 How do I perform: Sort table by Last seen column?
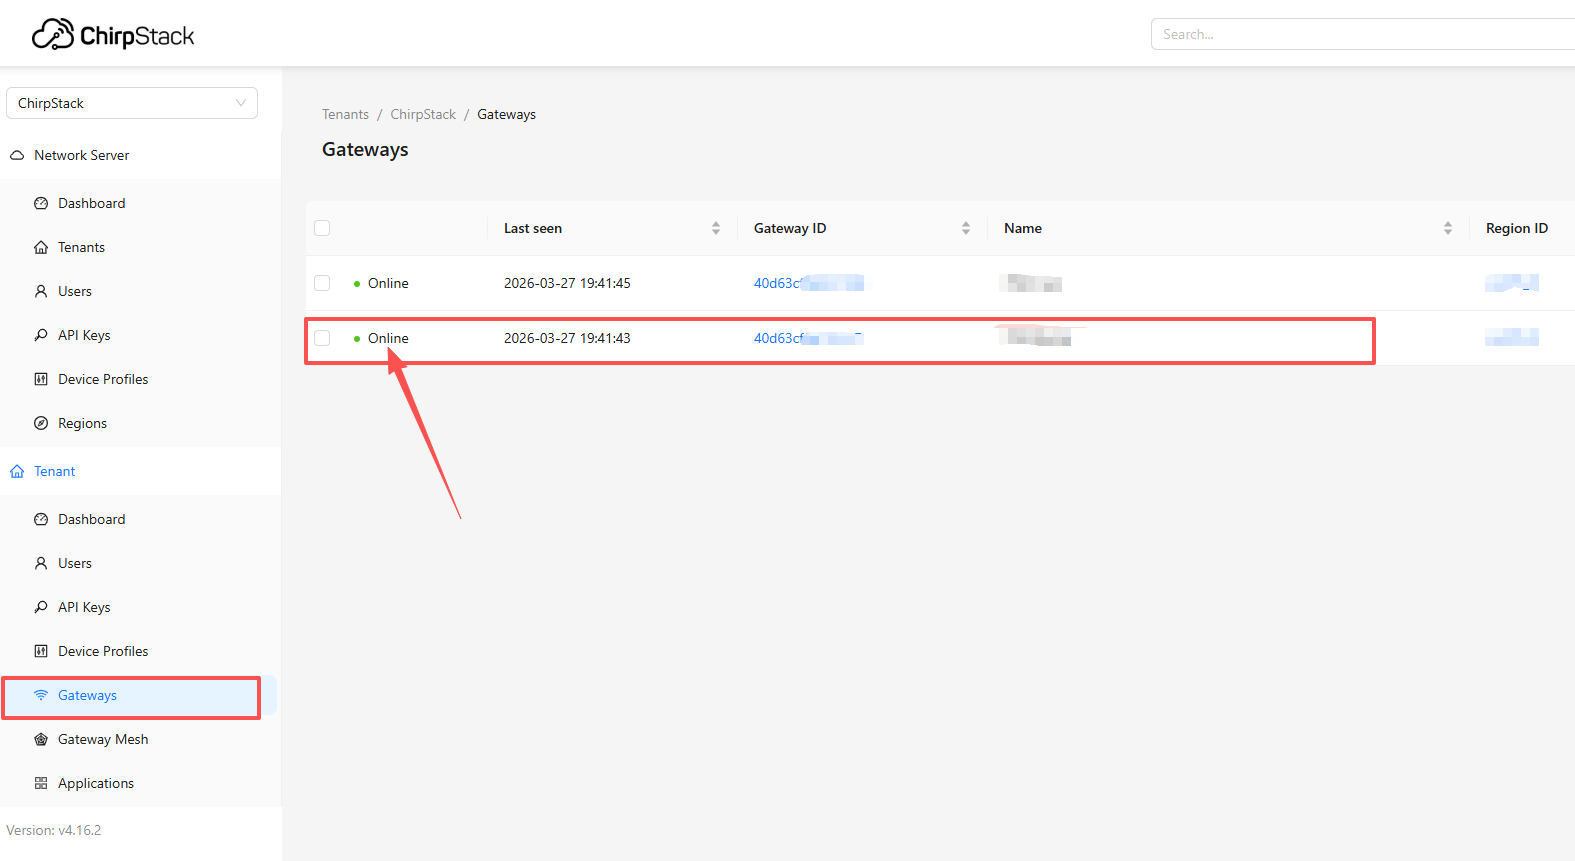(x=716, y=228)
